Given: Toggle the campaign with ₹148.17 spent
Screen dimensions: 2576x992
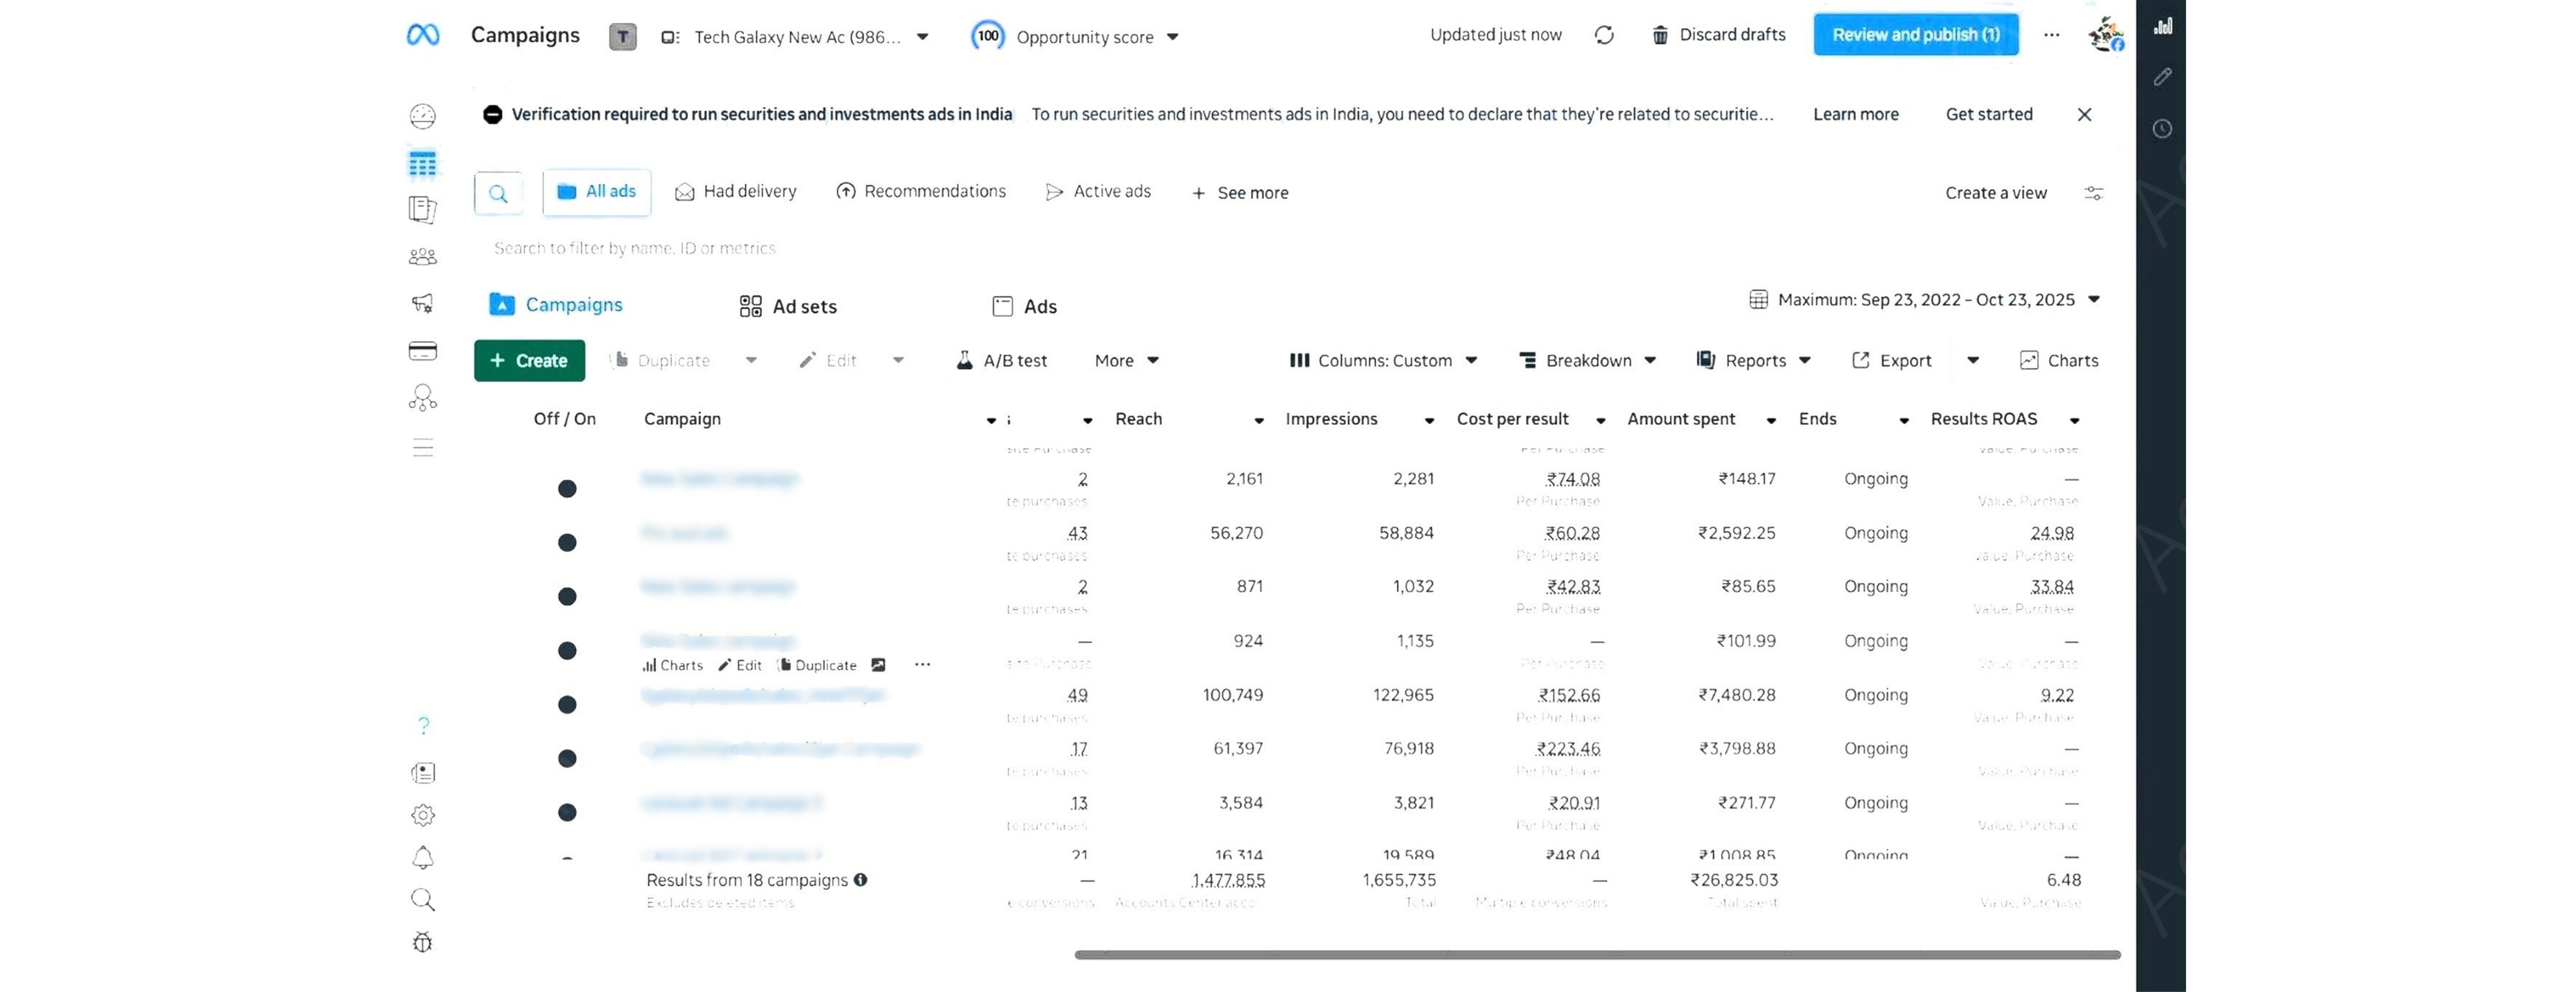Looking at the screenshot, I should point(567,489).
